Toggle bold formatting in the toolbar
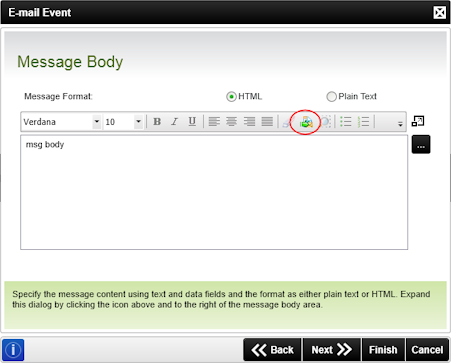451x363 pixels. pyautogui.click(x=157, y=122)
